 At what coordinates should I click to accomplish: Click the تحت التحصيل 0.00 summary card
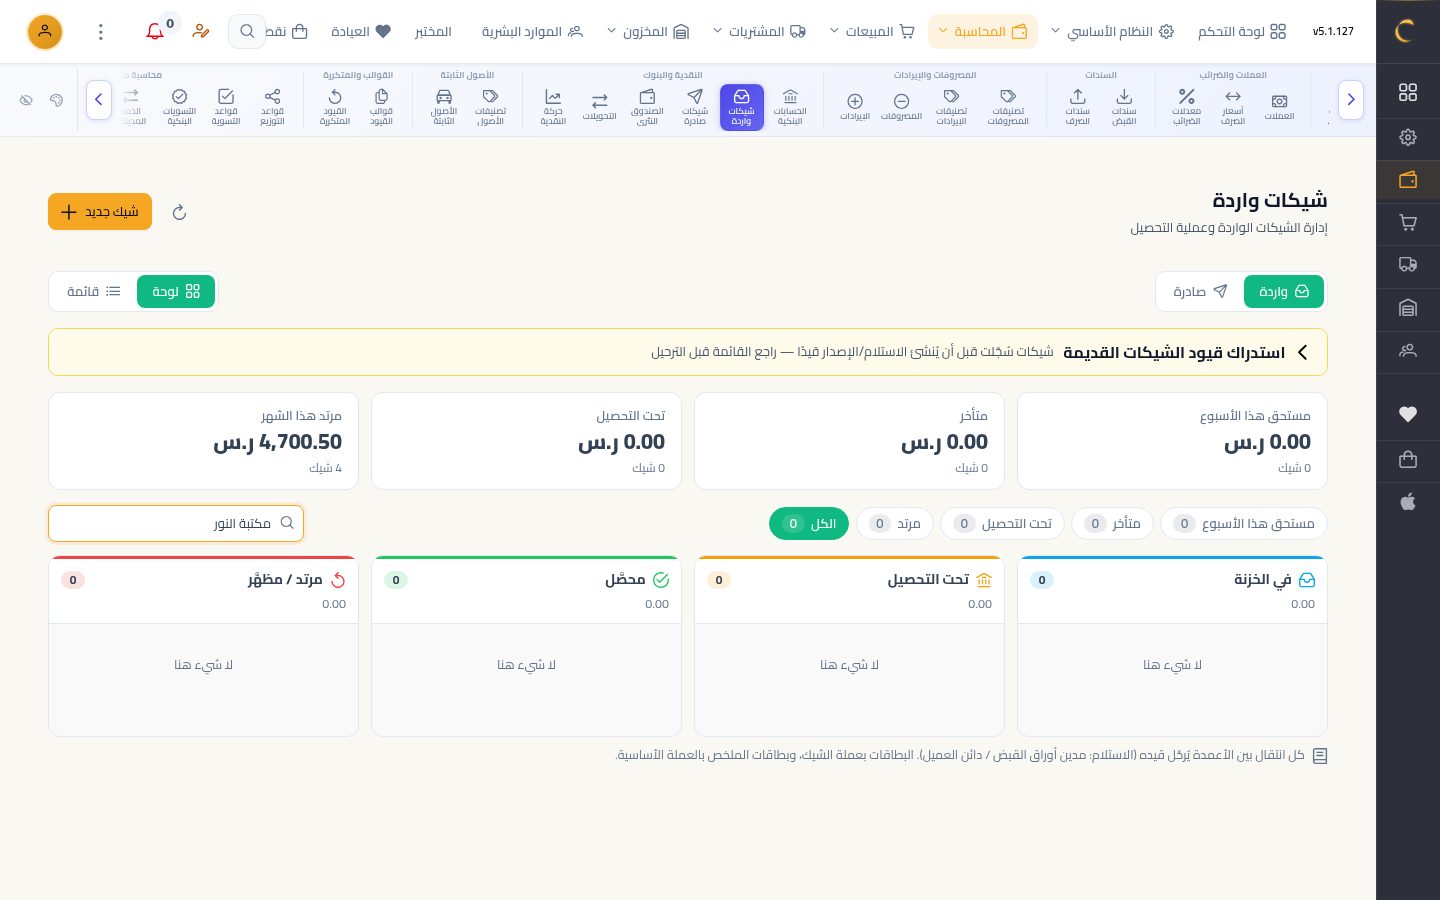526,441
